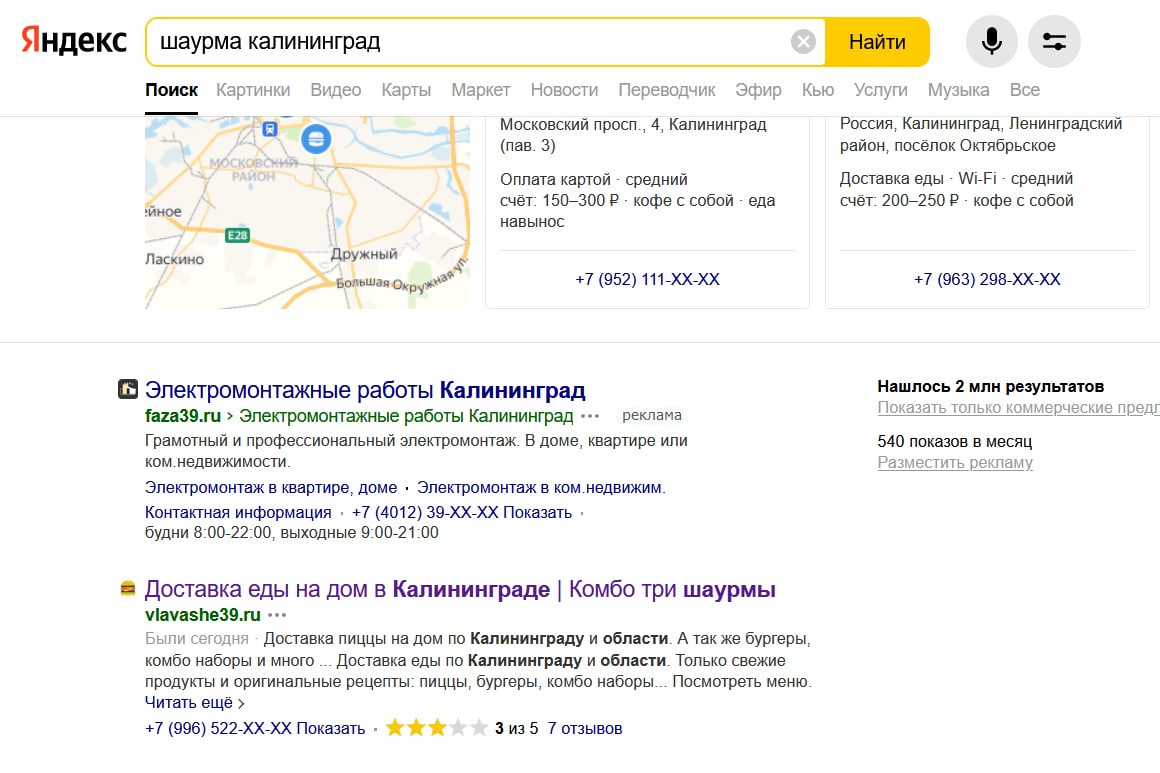The height and width of the screenshot is (773, 1160).
Task: Click Разместить рекламу link
Action: click(x=955, y=463)
